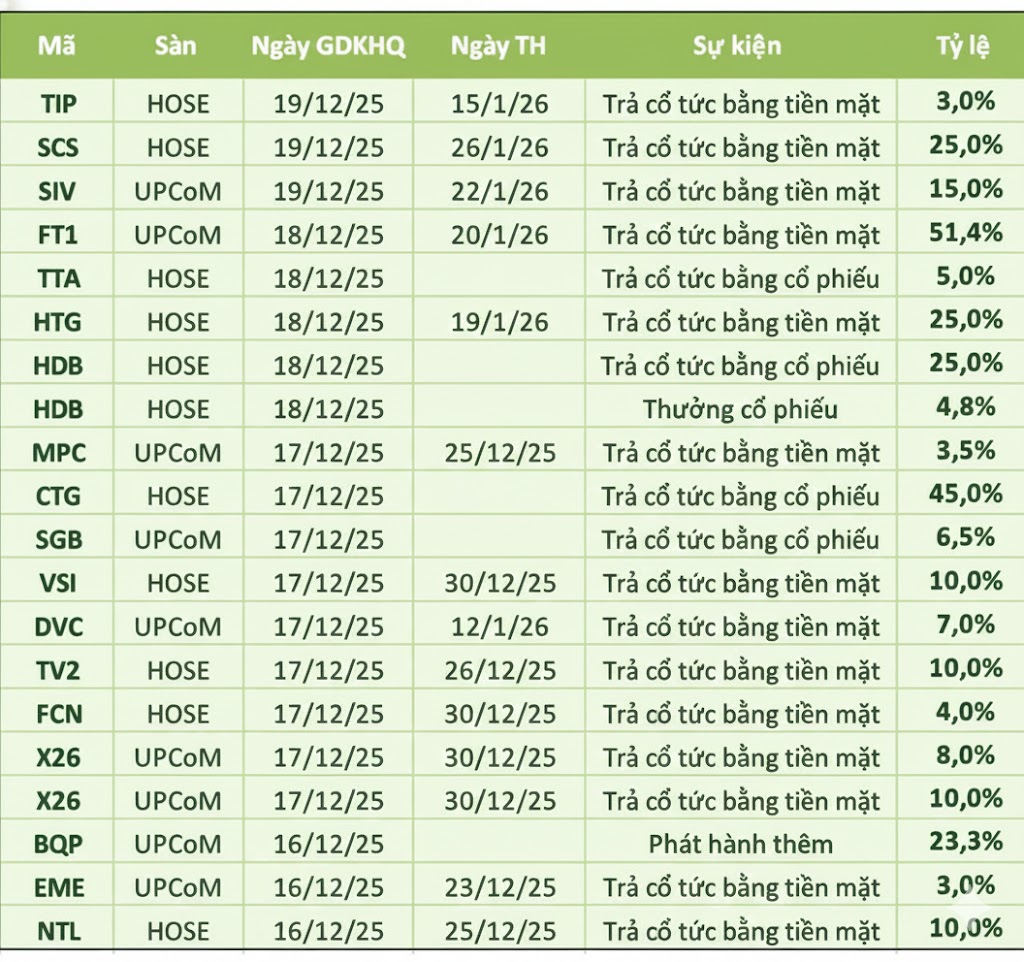The height and width of the screenshot is (962, 1024).
Task: Select the "Sự kiện" column header
Action: (738, 46)
